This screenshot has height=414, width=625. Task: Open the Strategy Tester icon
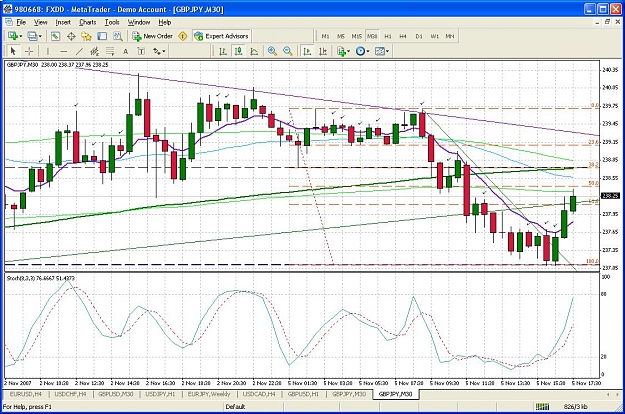118,36
